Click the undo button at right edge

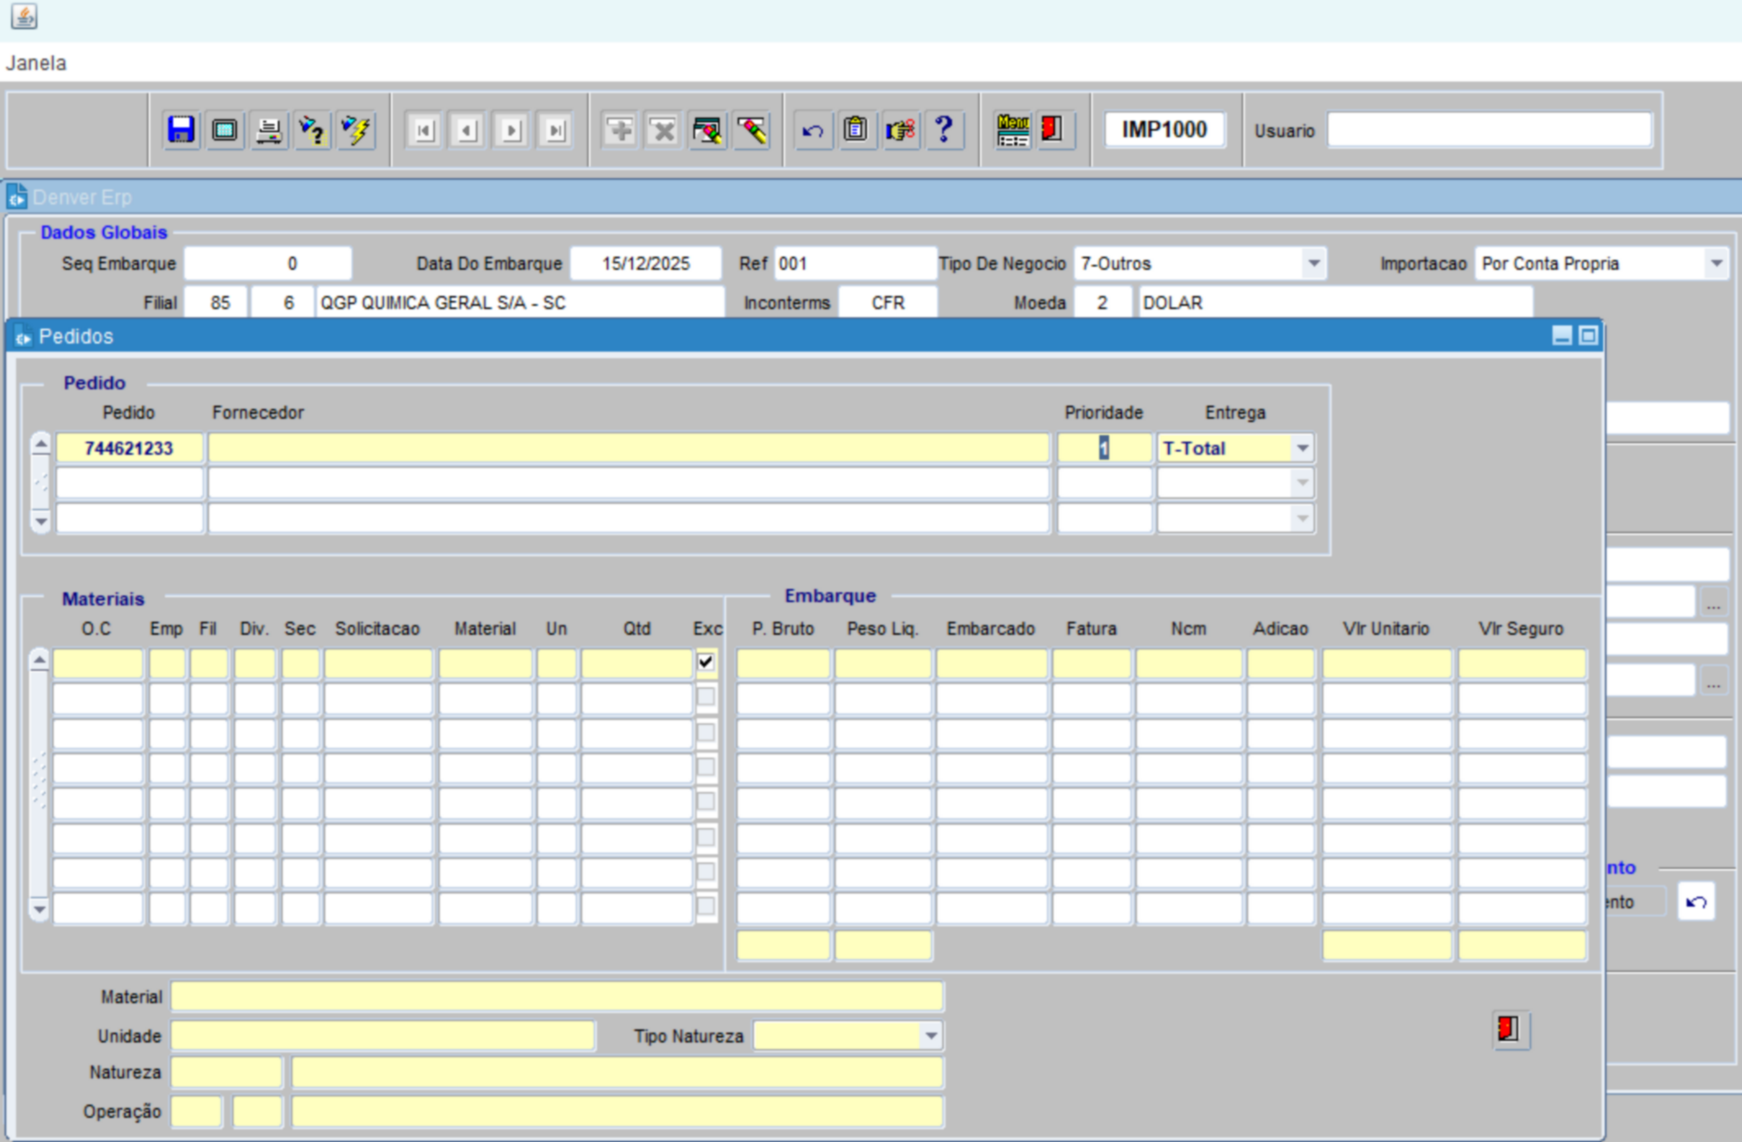(x=1696, y=902)
